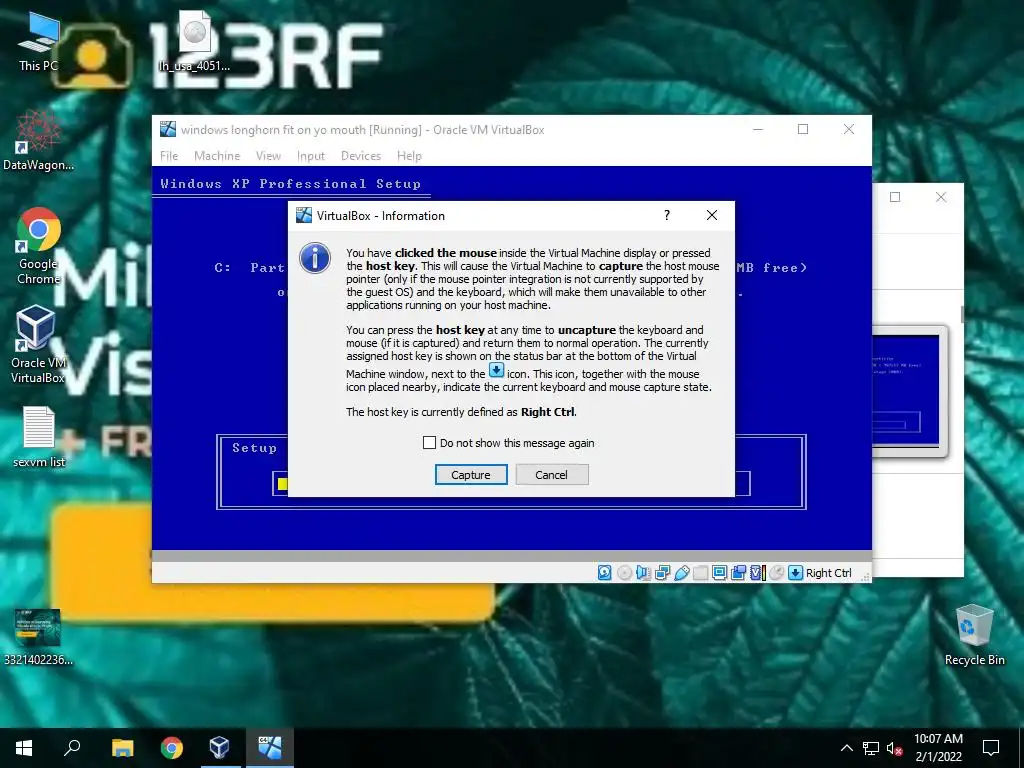Open the Devices menu
Viewport: 1024px width, 768px height.
click(x=360, y=155)
